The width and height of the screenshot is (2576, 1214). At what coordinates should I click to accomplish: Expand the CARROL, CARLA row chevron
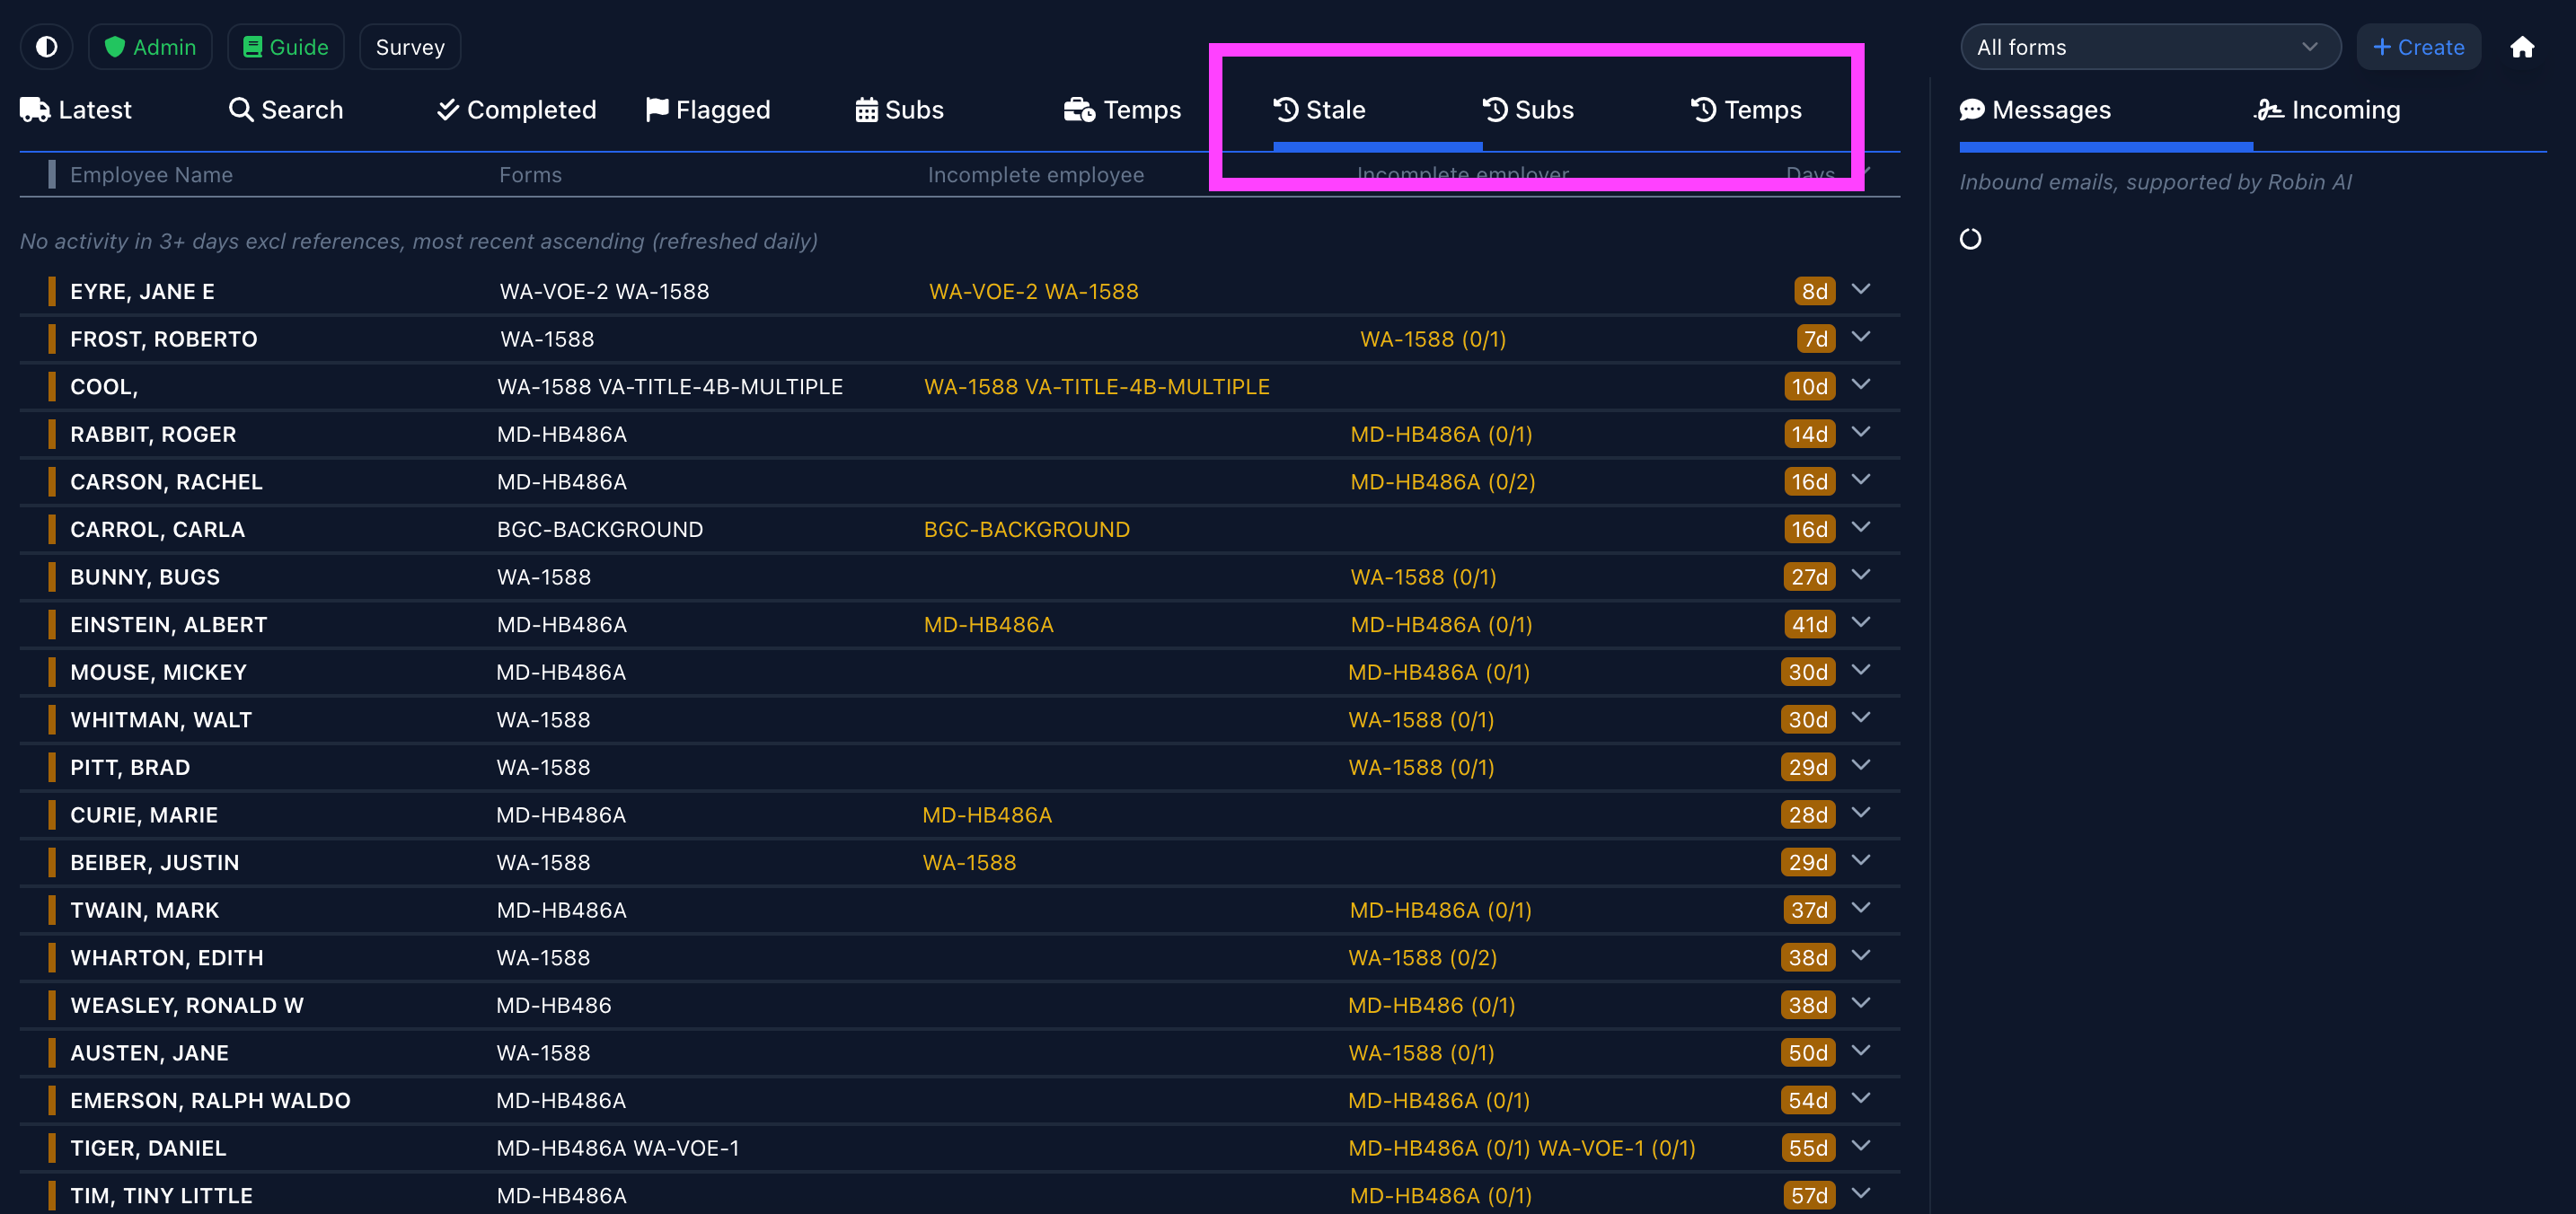coord(1860,528)
